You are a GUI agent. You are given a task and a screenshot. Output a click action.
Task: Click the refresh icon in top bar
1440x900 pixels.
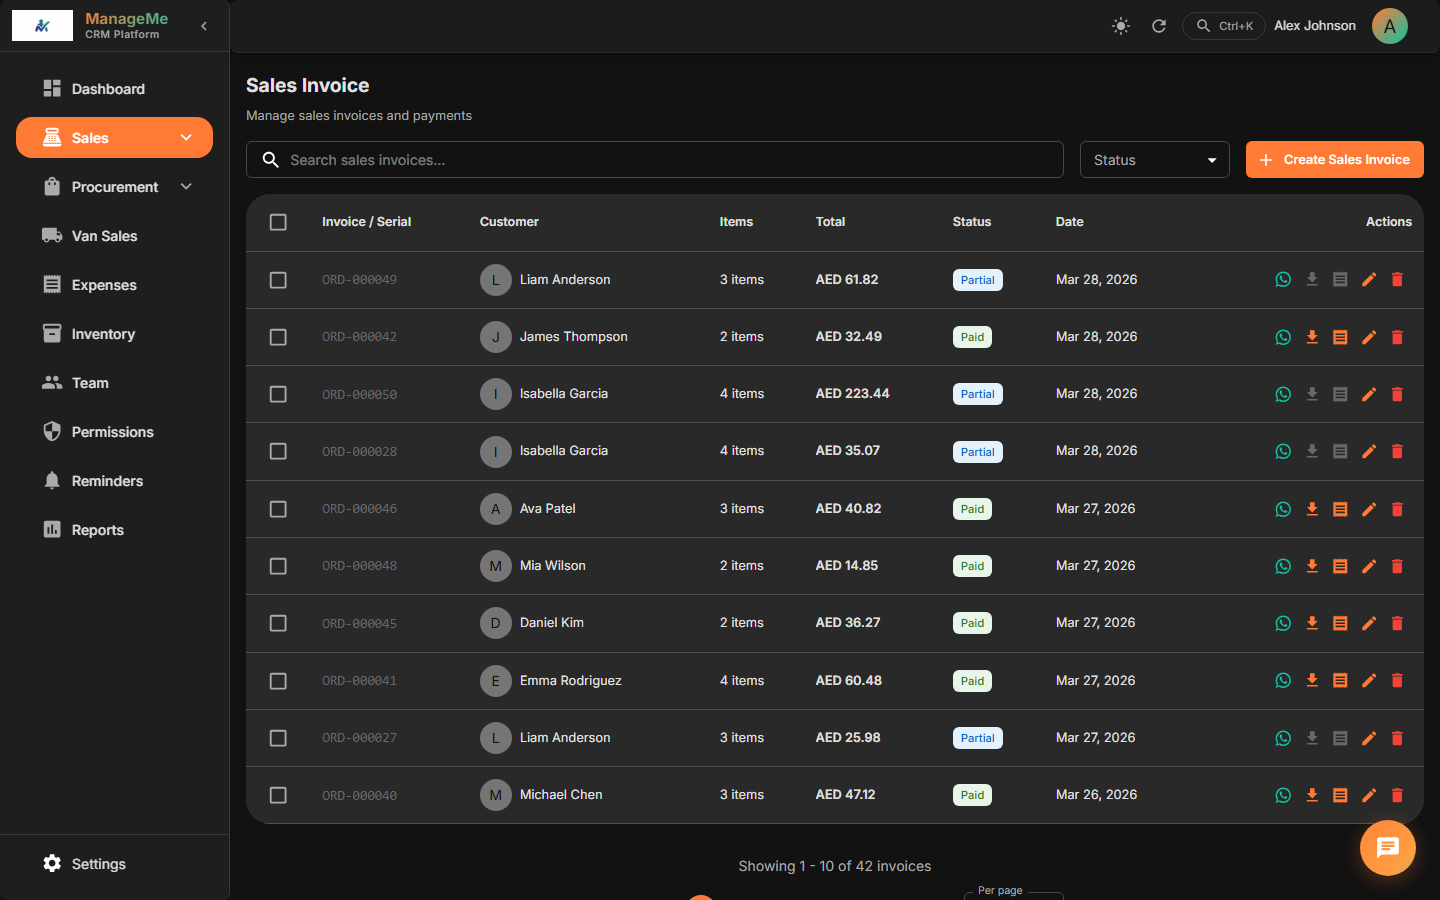[x=1159, y=26]
